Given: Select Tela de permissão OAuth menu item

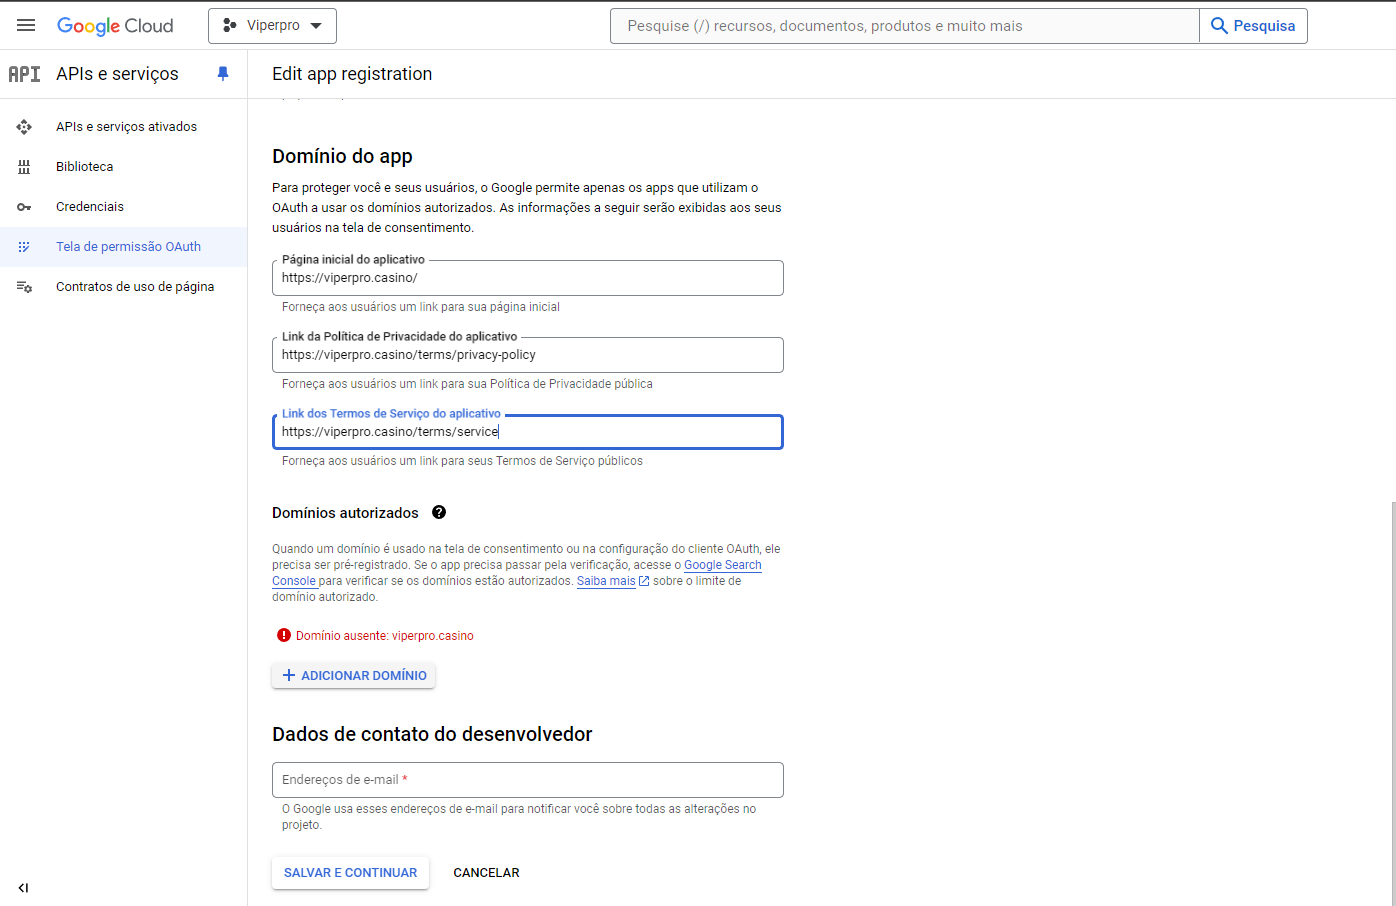Looking at the screenshot, I should (x=128, y=247).
